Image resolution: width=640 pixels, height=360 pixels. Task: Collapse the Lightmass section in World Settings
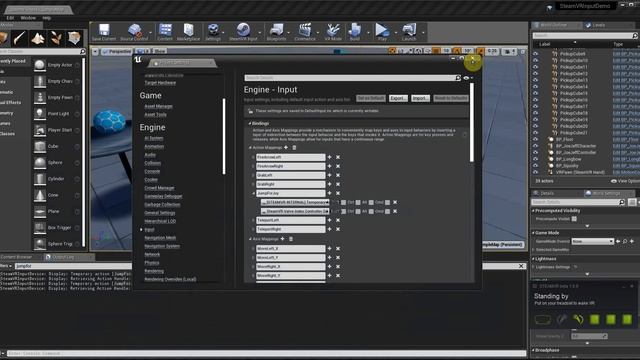click(533, 259)
